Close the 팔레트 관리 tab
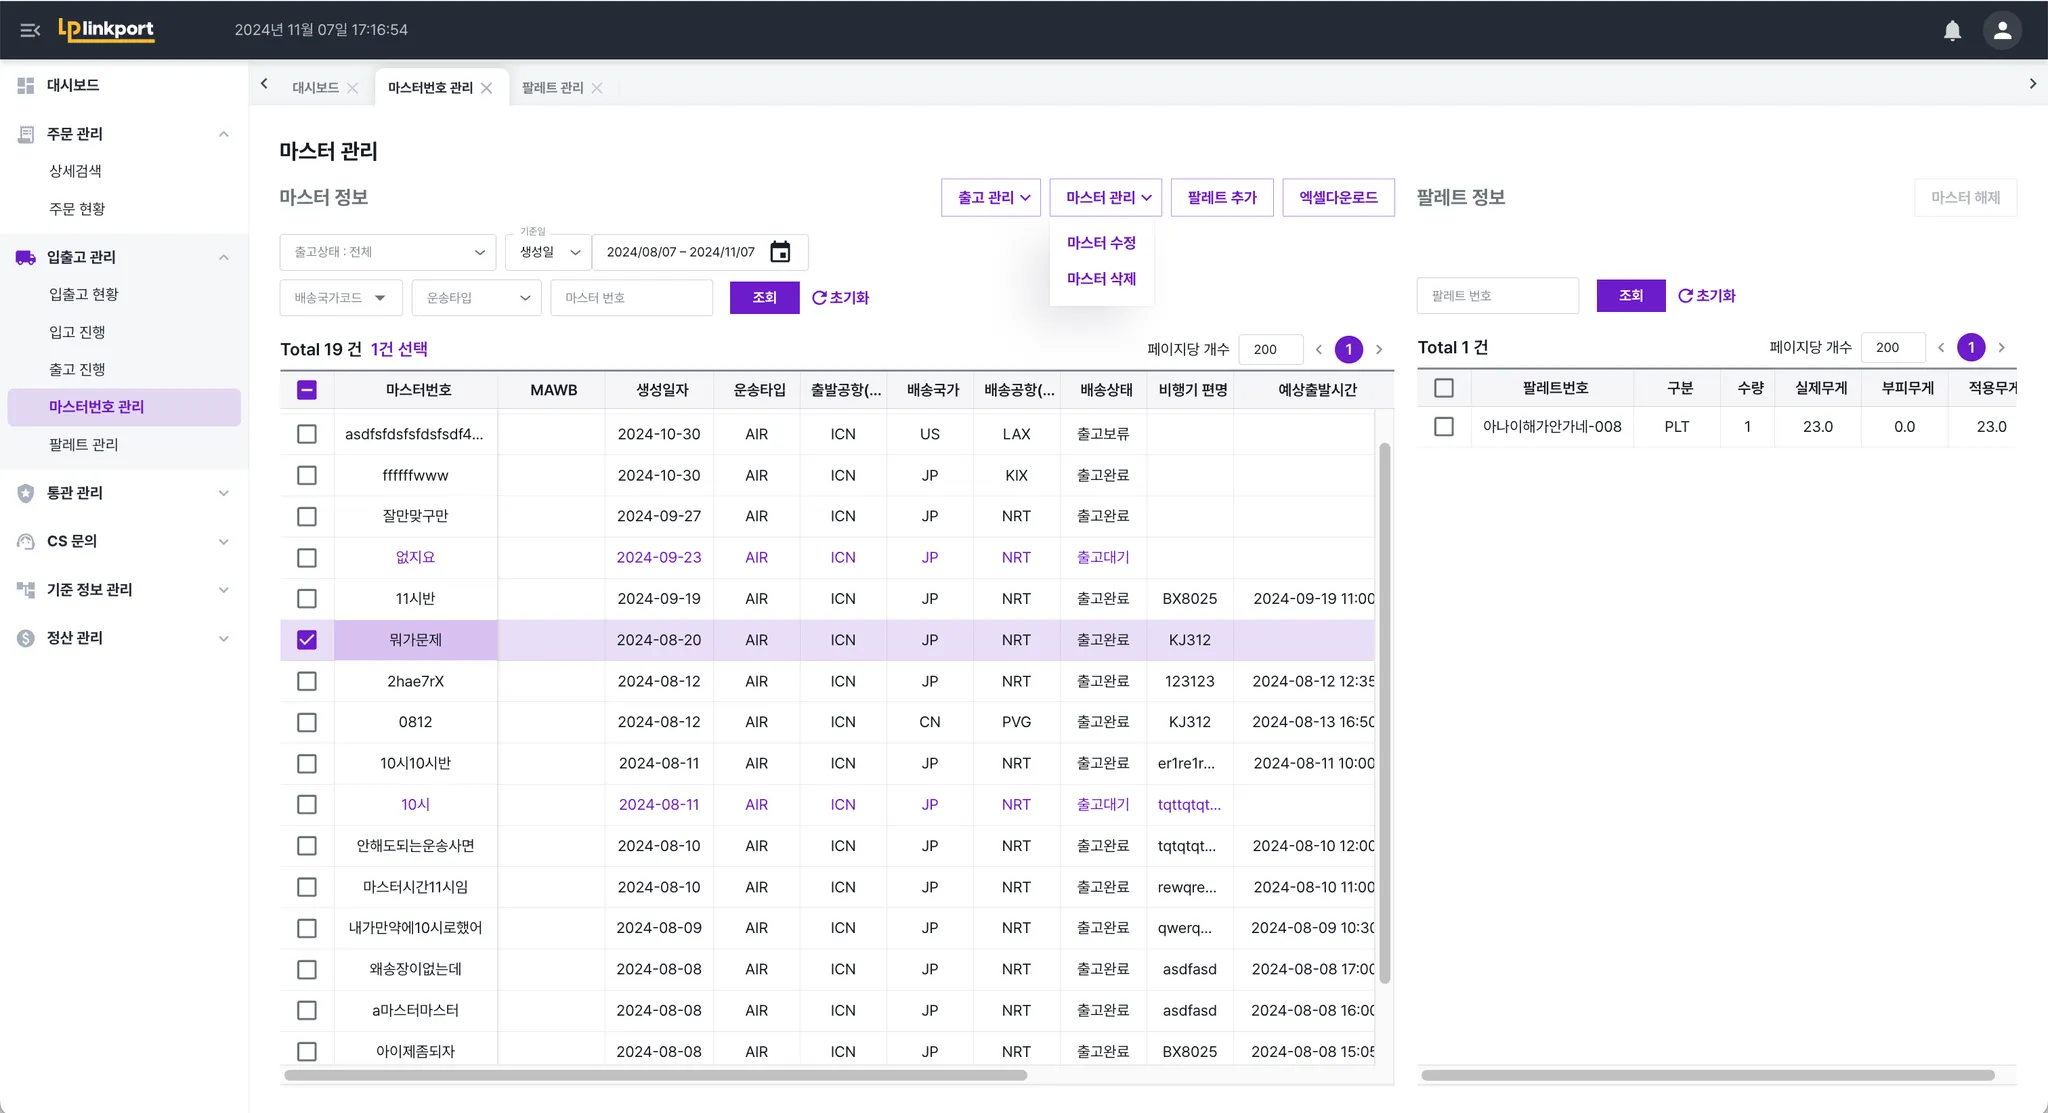Screen dimensions: 2048x1113 [x=597, y=88]
